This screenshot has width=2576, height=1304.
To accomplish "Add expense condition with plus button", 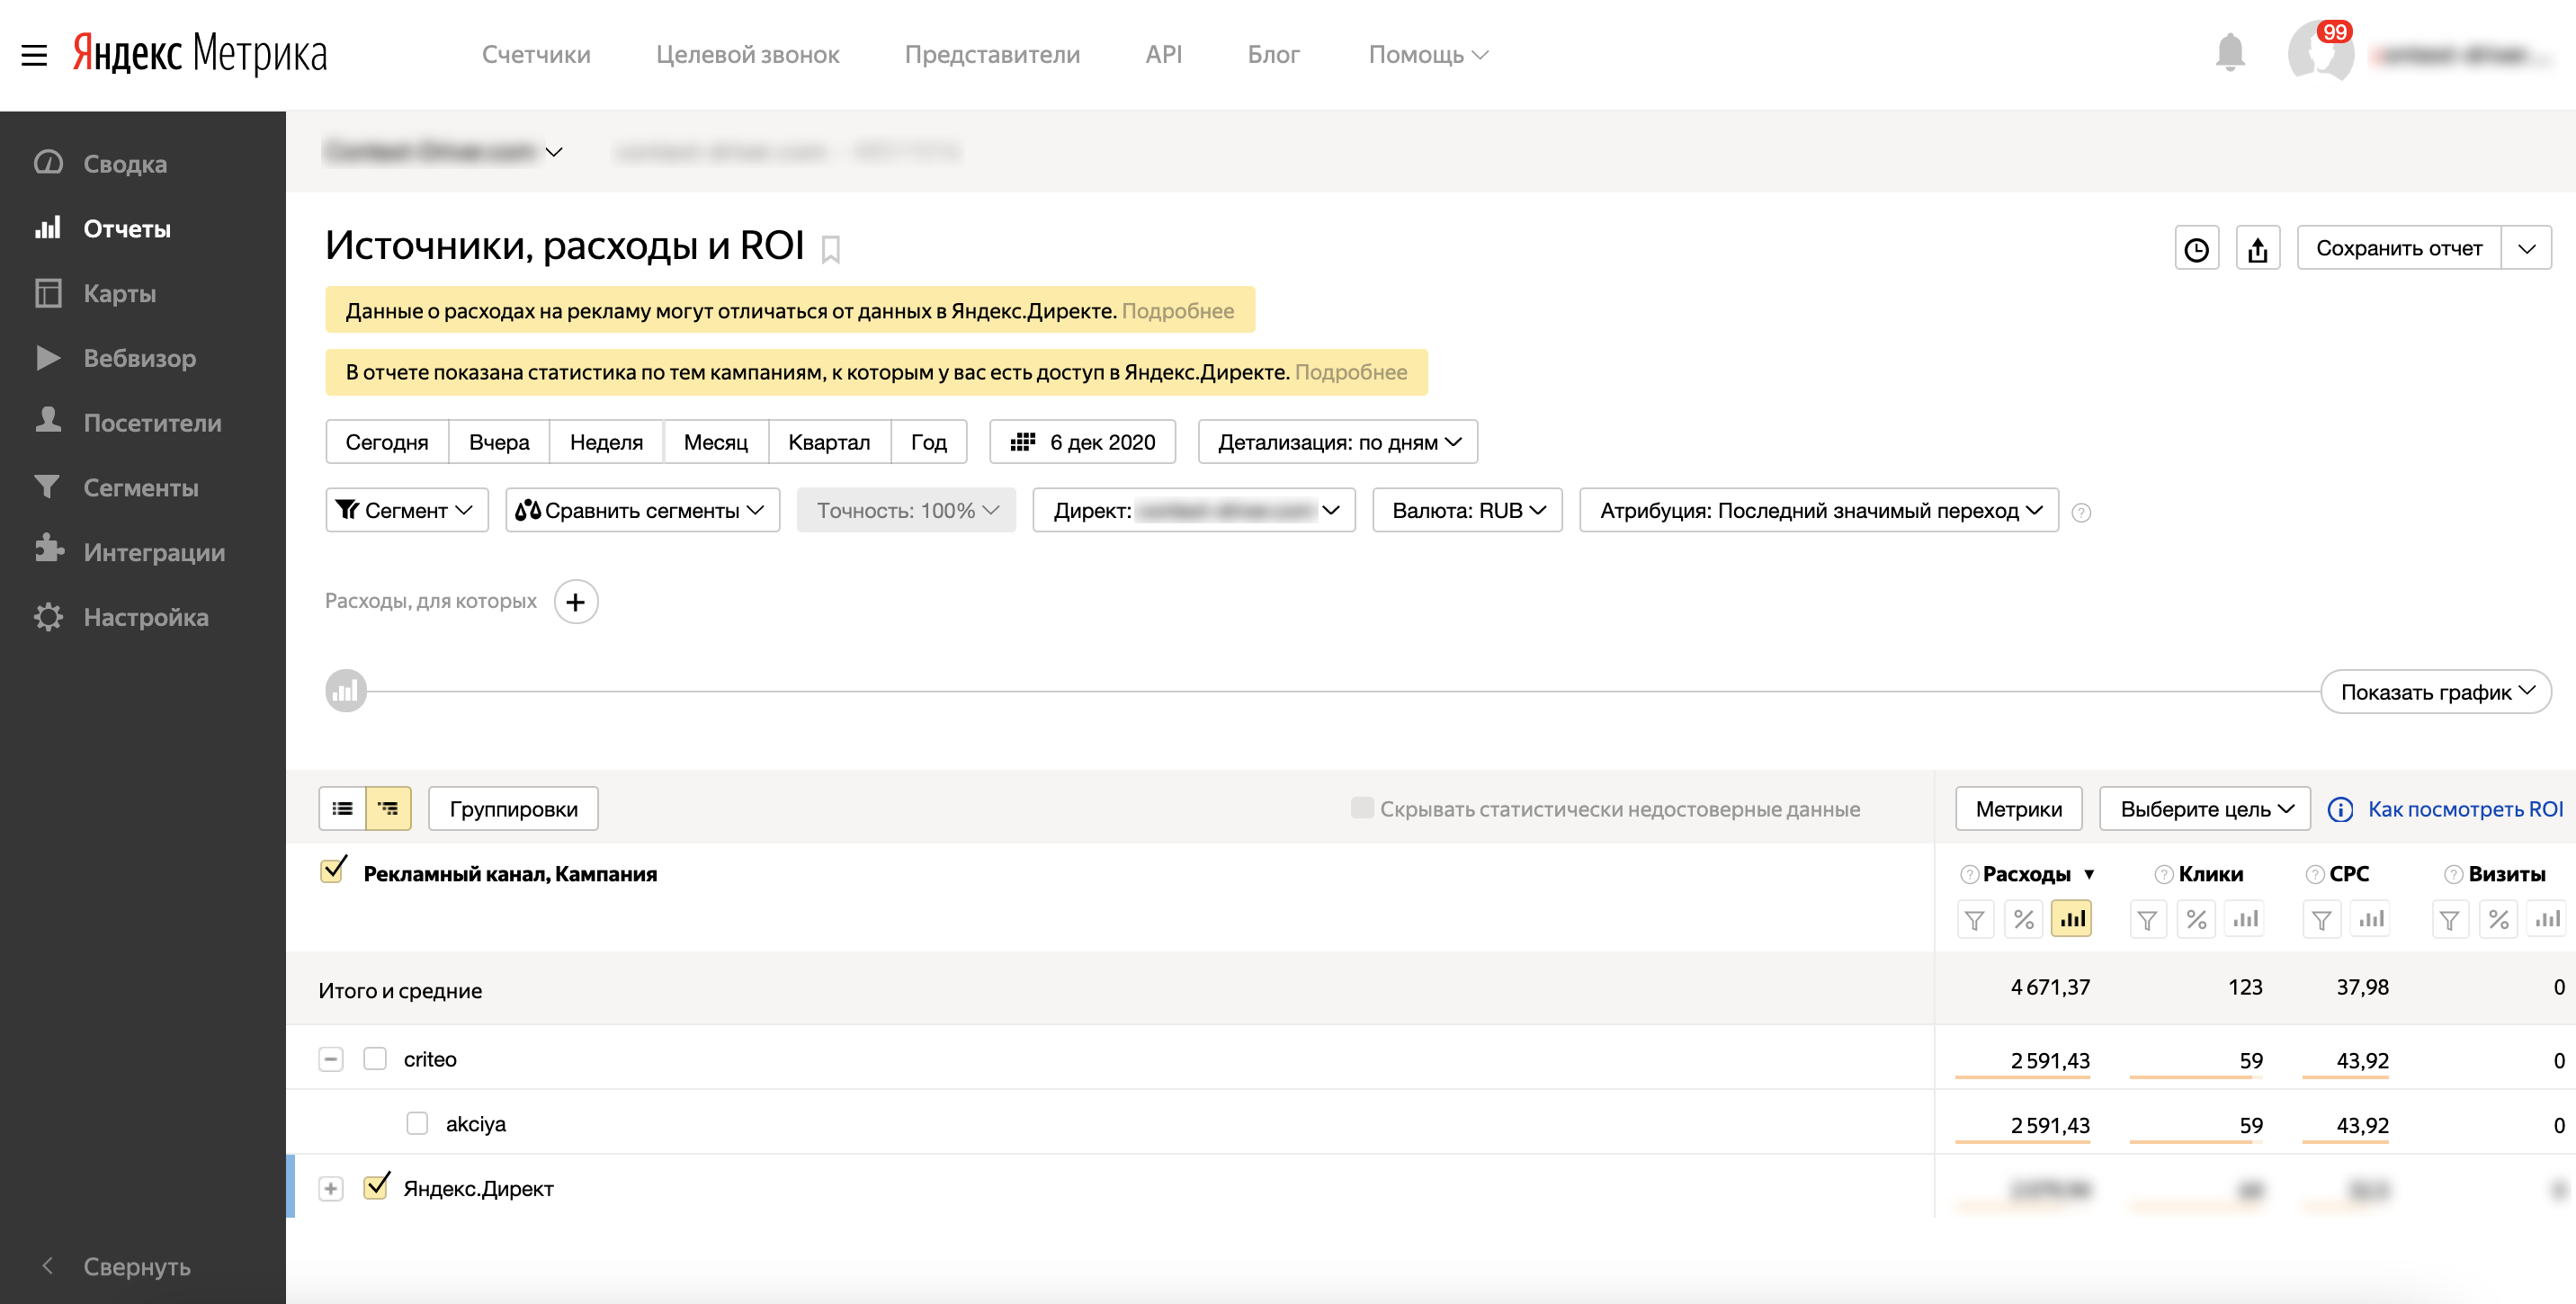I will (575, 601).
